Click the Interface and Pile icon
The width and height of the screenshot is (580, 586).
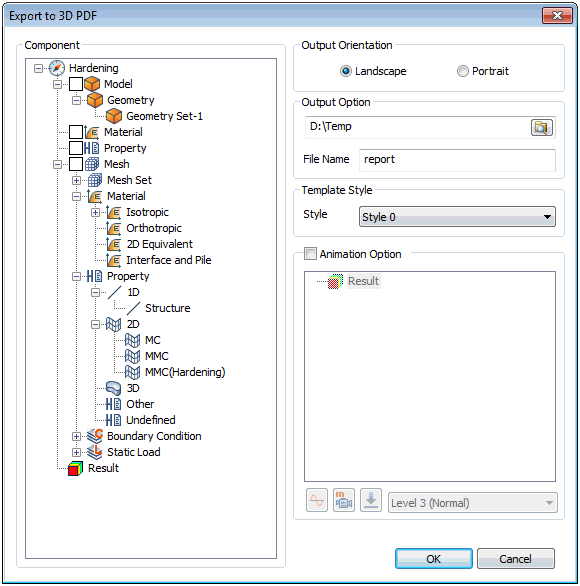(114, 260)
